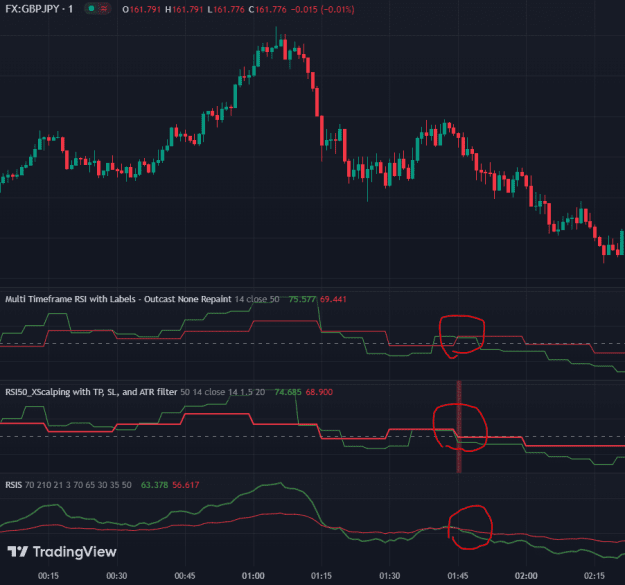Viewport: 625px width, 585px height.
Task: Click the green market status dot
Action: pyautogui.click(x=91, y=8)
